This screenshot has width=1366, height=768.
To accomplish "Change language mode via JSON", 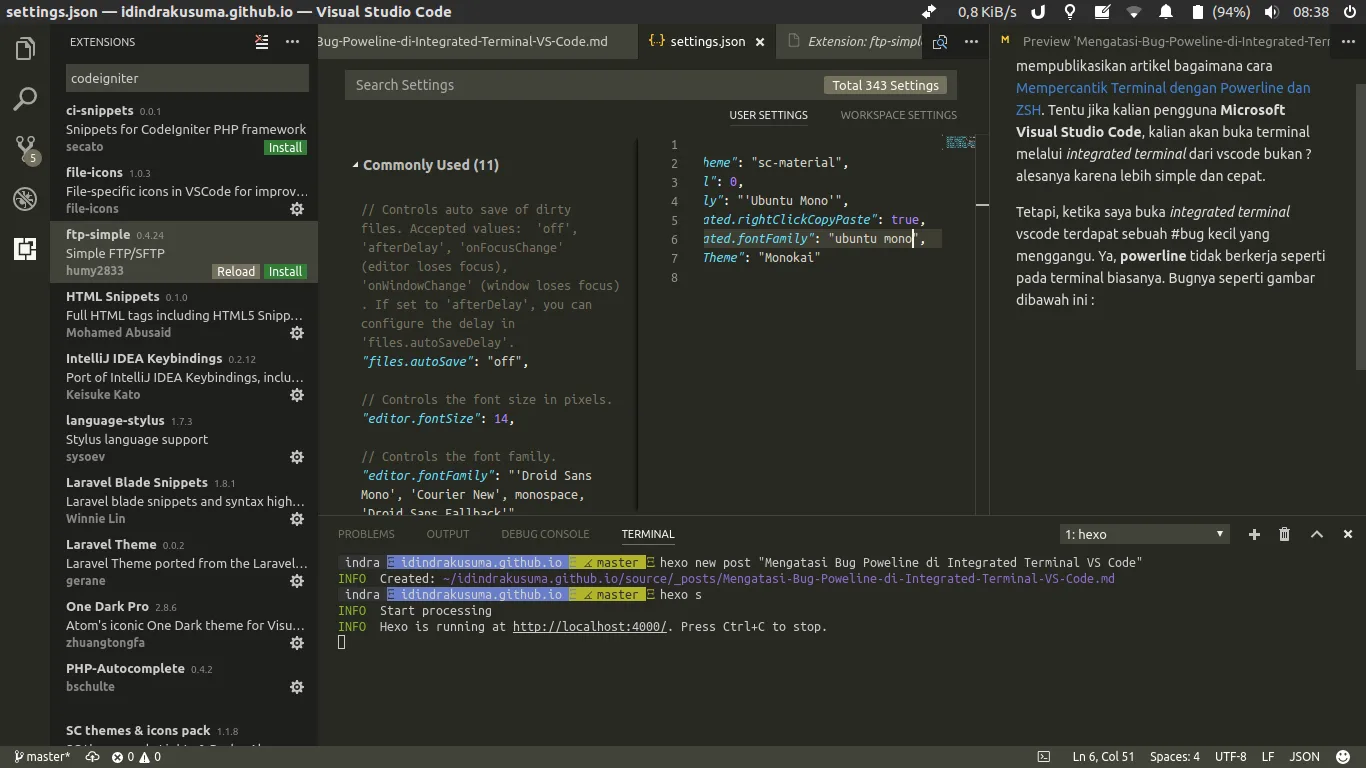I will 1304,757.
